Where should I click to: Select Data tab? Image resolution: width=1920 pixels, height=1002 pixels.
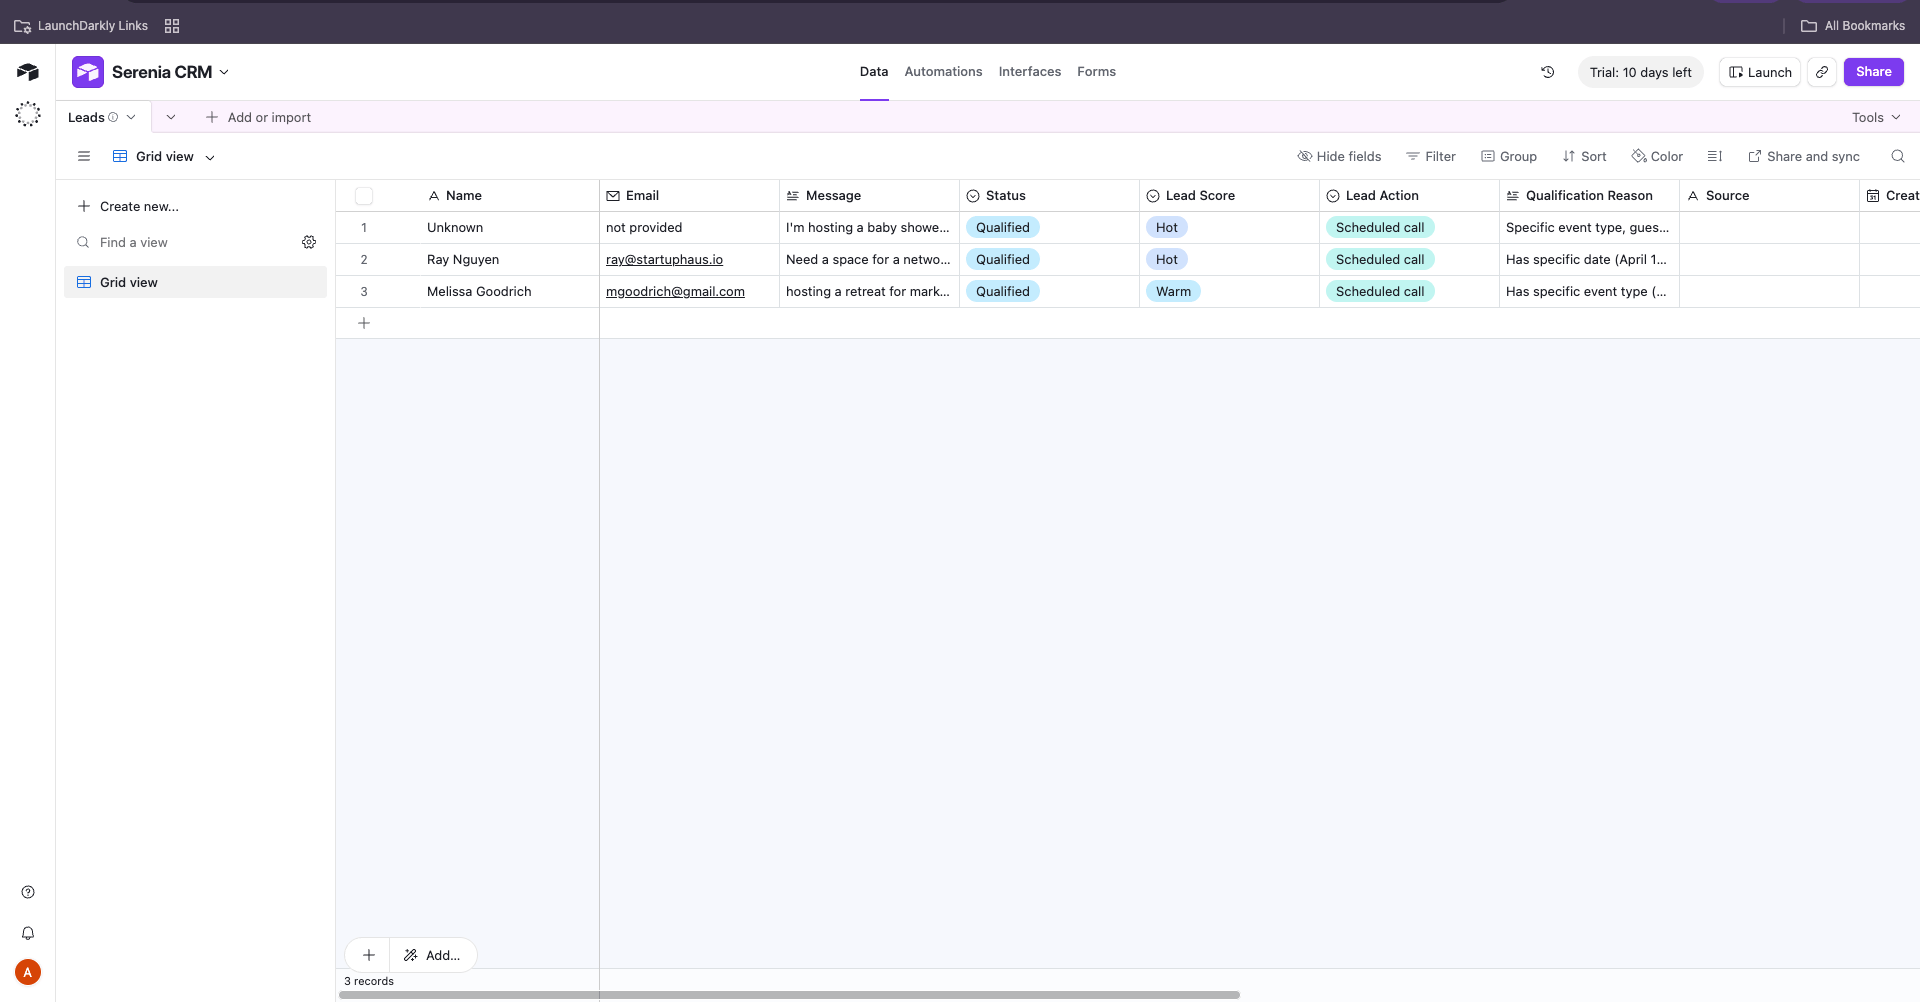click(874, 72)
